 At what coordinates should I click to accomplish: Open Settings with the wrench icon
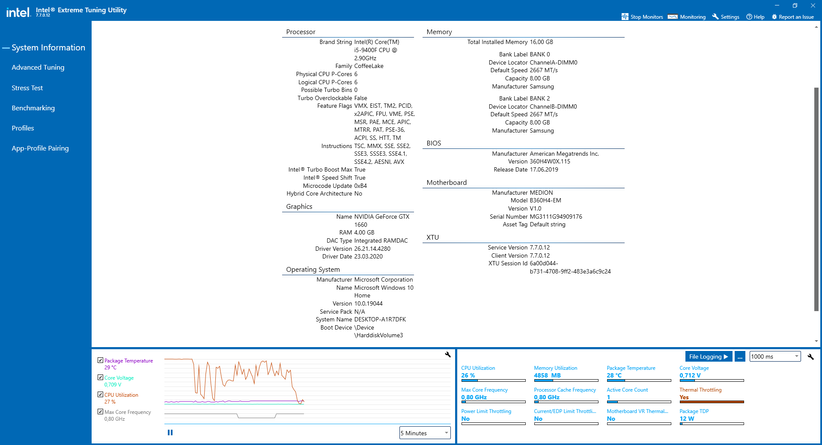tap(715, 17)
